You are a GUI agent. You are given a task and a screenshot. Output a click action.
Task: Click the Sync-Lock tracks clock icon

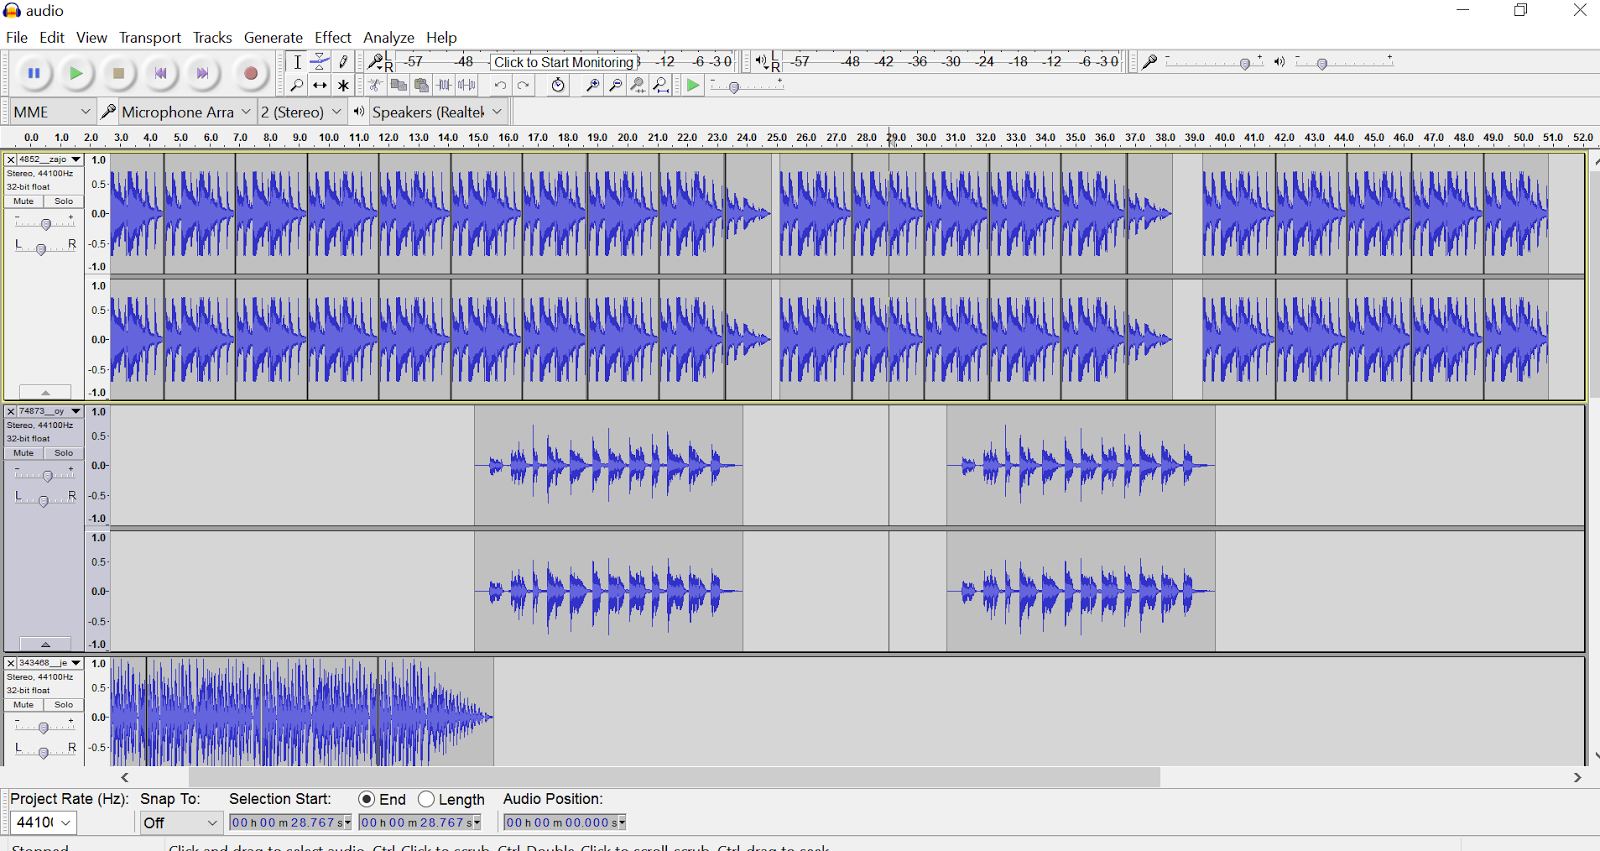[558, 86]
